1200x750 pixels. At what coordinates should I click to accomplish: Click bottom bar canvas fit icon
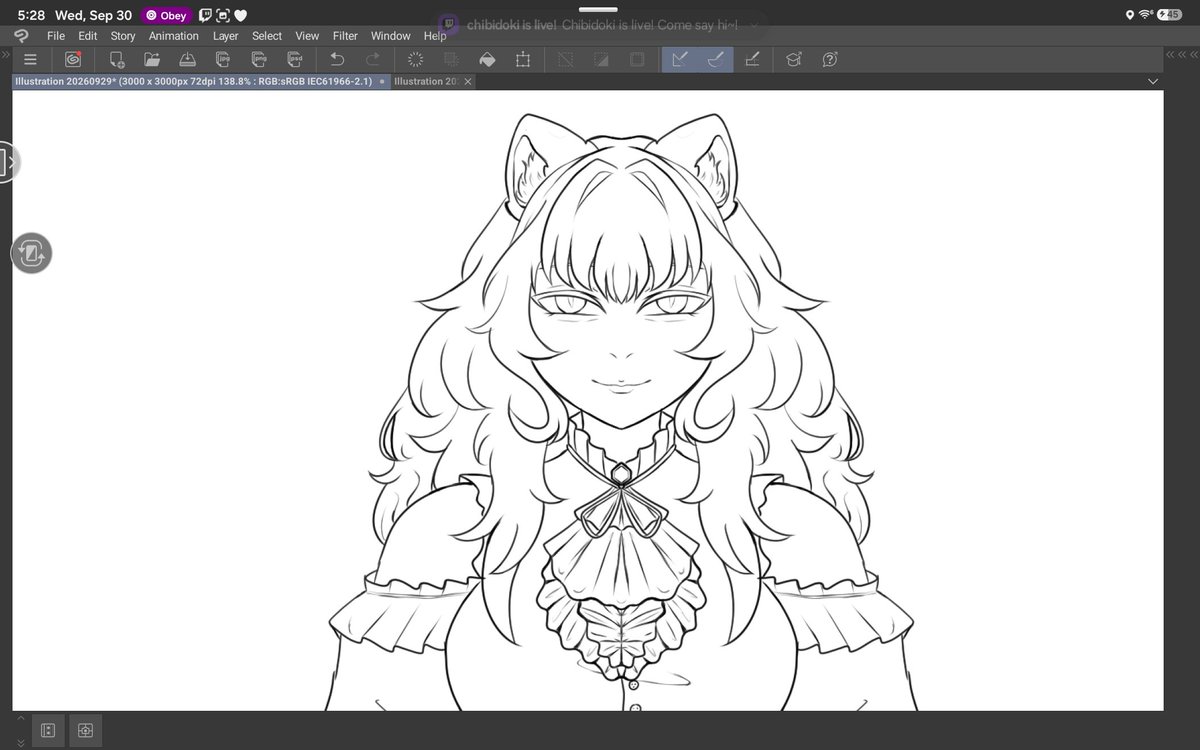85,729
